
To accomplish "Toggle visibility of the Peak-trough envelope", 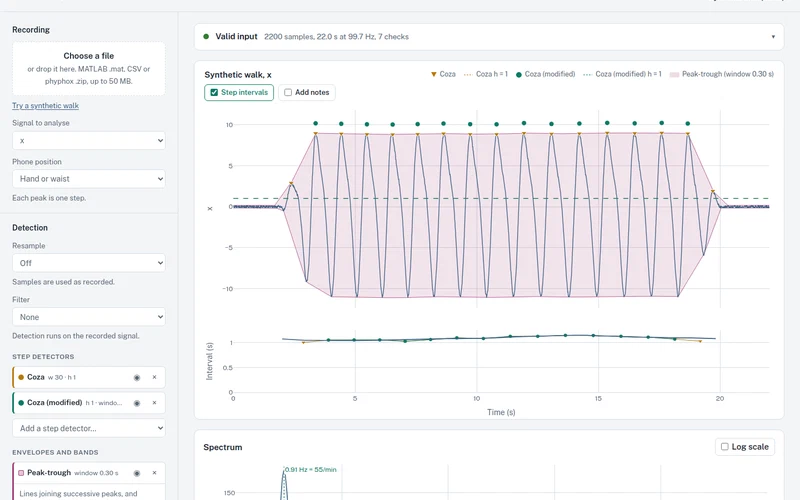I will 137,473.
